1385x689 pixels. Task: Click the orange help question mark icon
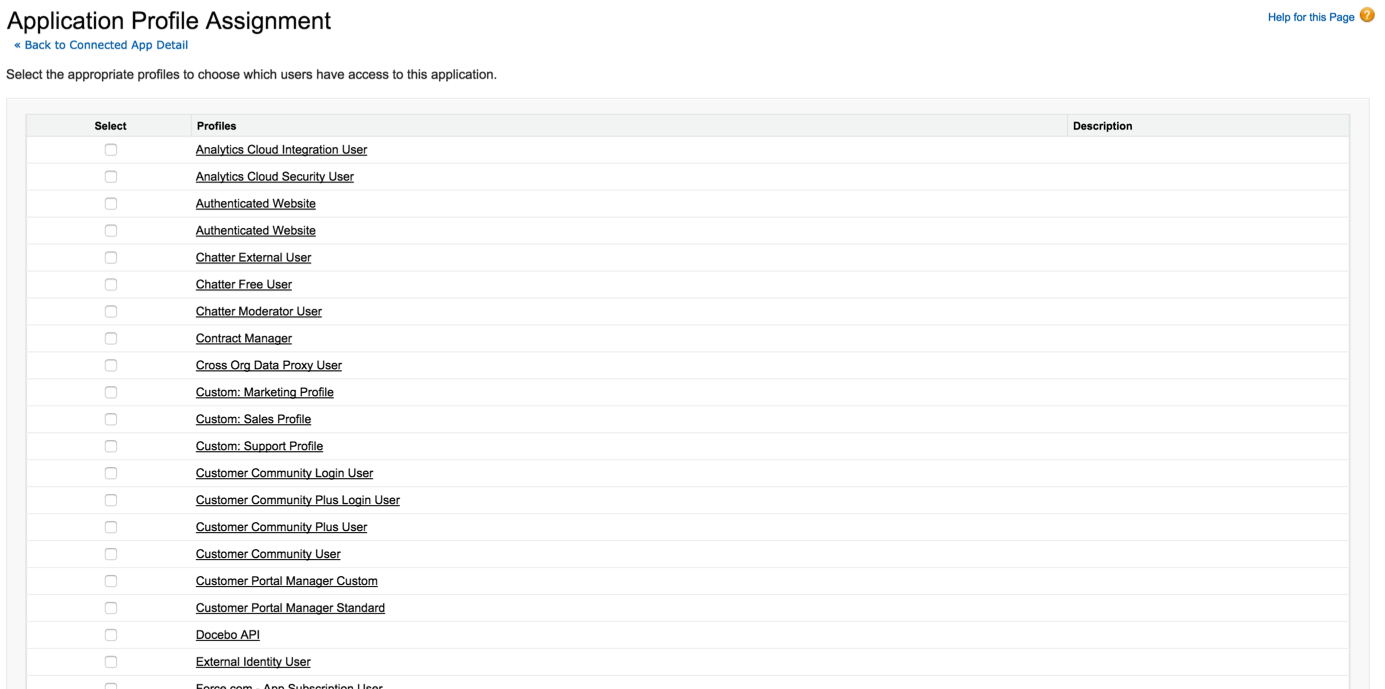point(1367,16)
